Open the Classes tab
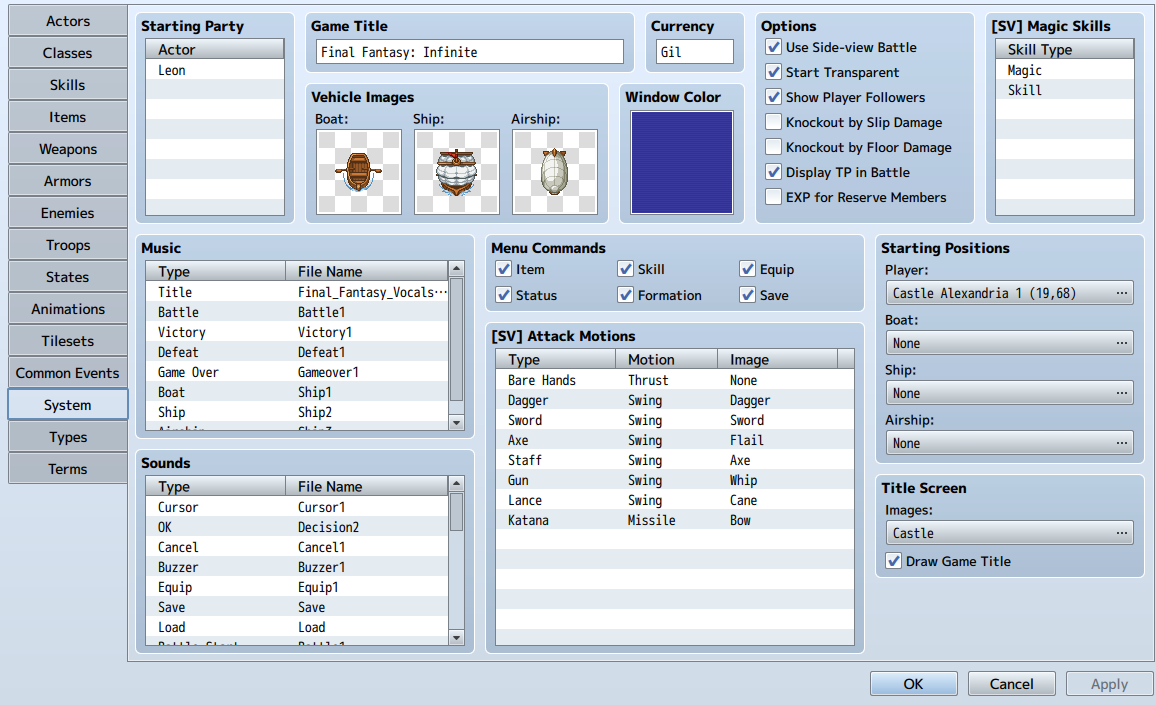Image resolution: width=1156 pixels, height=705 pixels. (x=68, y=53)
